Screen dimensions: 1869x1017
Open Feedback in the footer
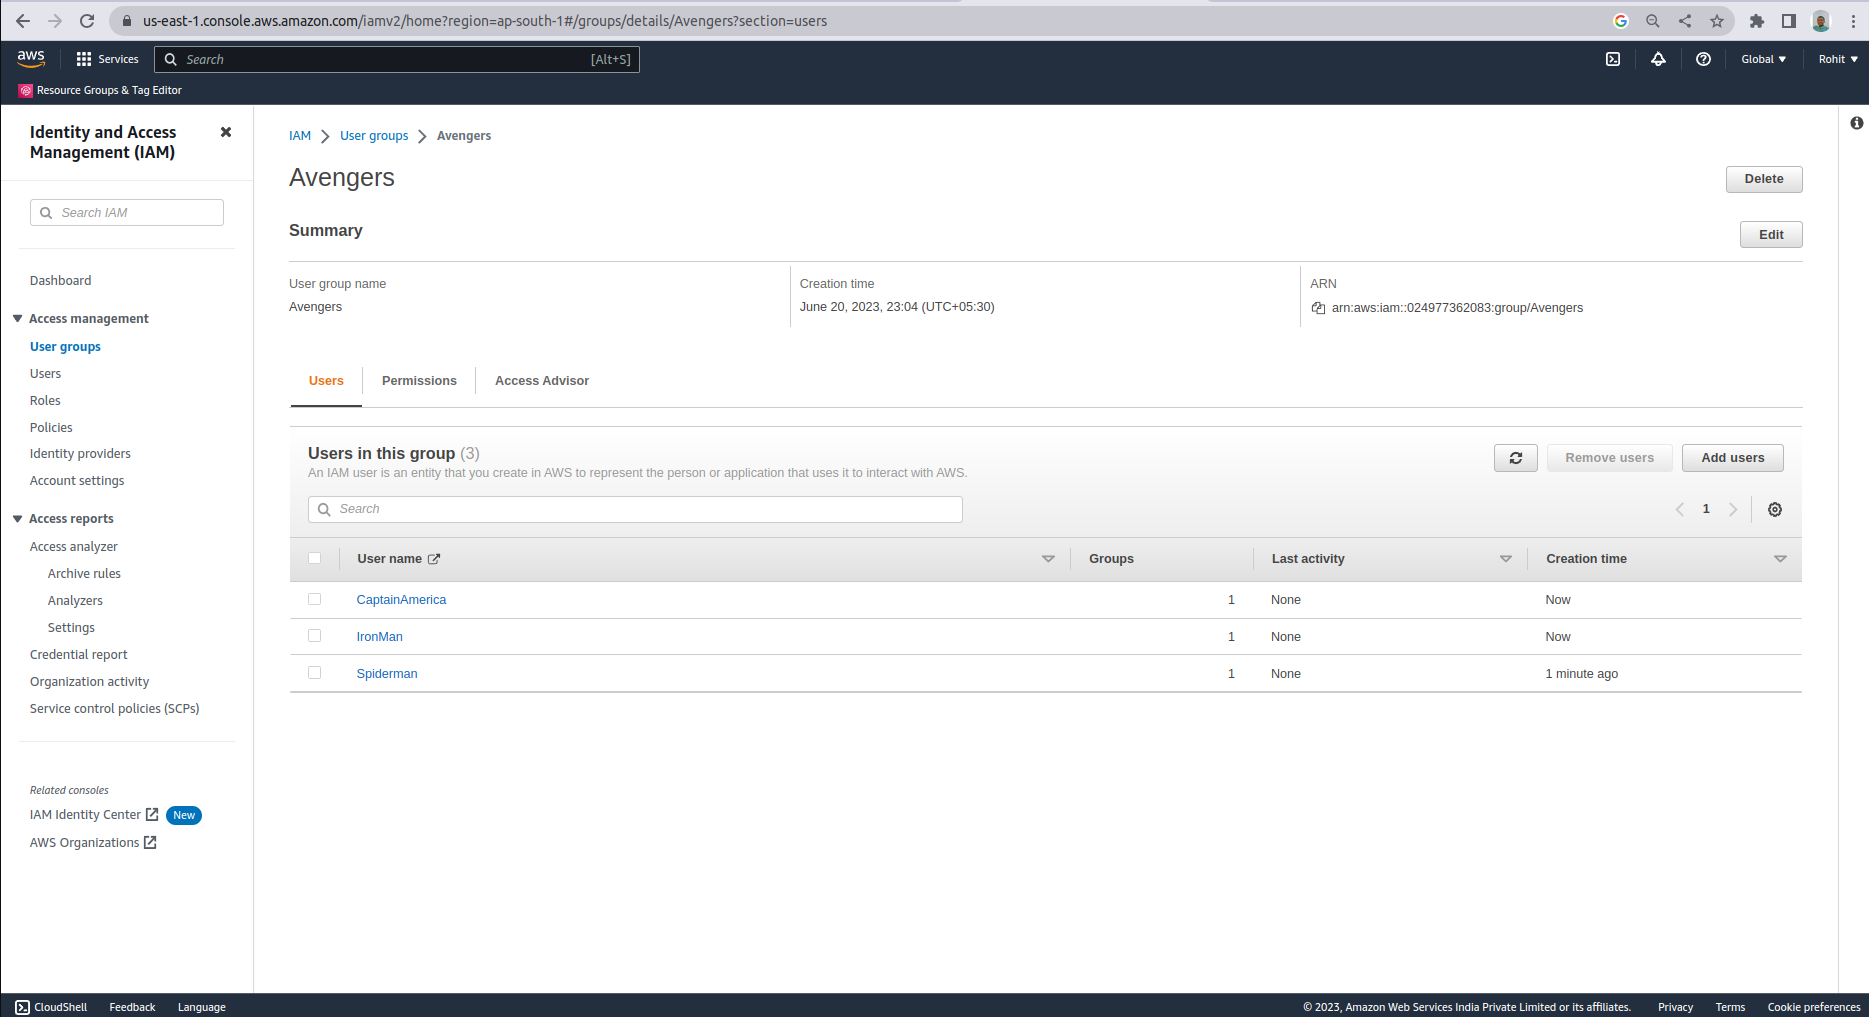(132, 1007)
